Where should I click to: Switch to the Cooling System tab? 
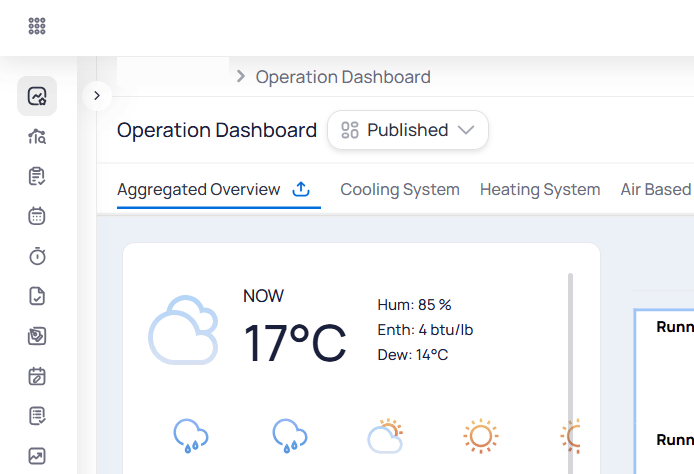400,189
